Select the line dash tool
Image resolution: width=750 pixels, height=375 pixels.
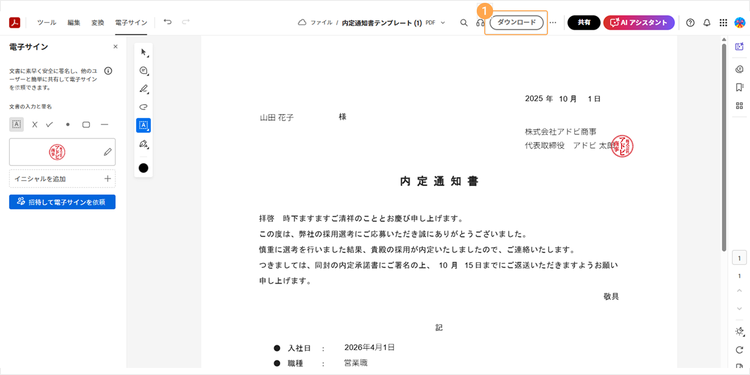(104, 124)
